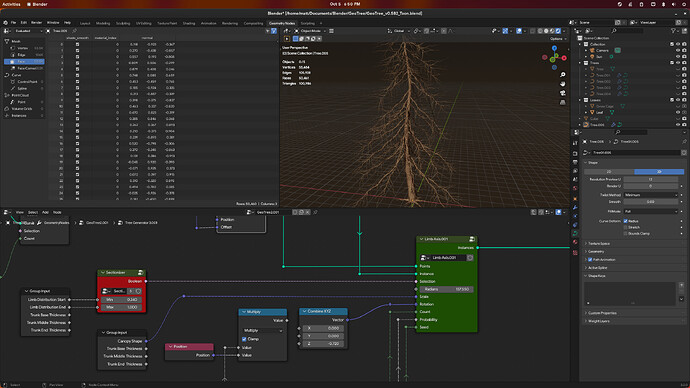Select the 2D shape button
Image resolution: width=690 pixels, height=388 pixels.
coord(609,172)
